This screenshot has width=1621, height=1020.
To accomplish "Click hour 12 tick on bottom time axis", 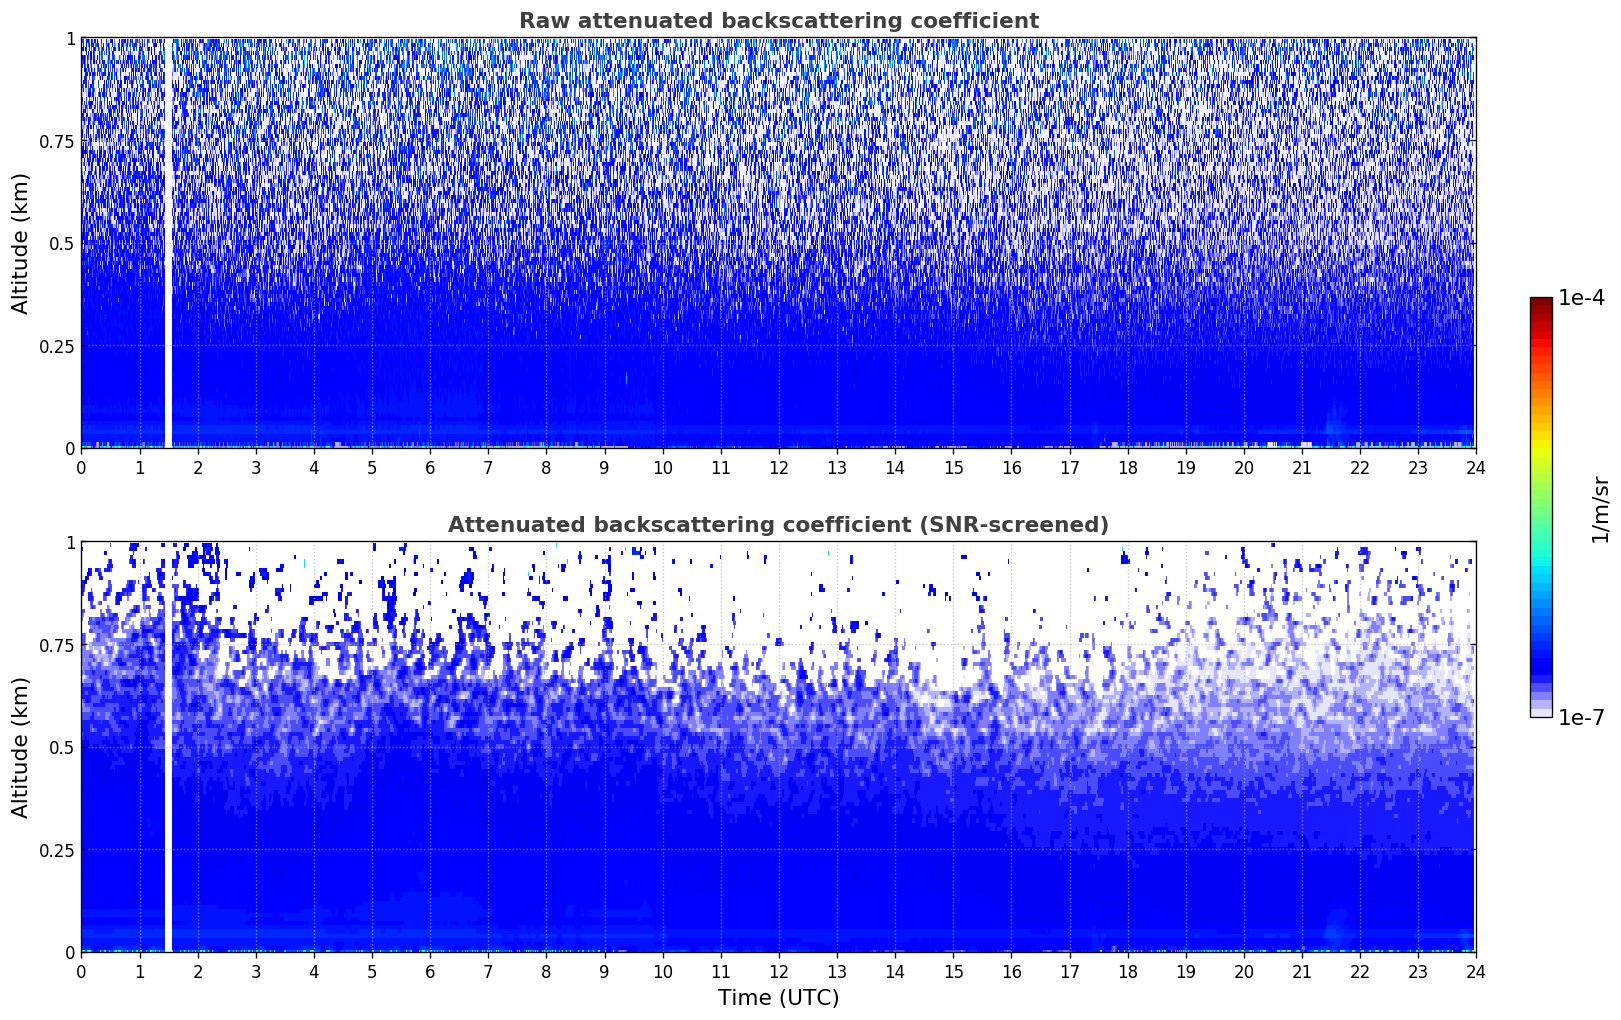I will [778, 971].
